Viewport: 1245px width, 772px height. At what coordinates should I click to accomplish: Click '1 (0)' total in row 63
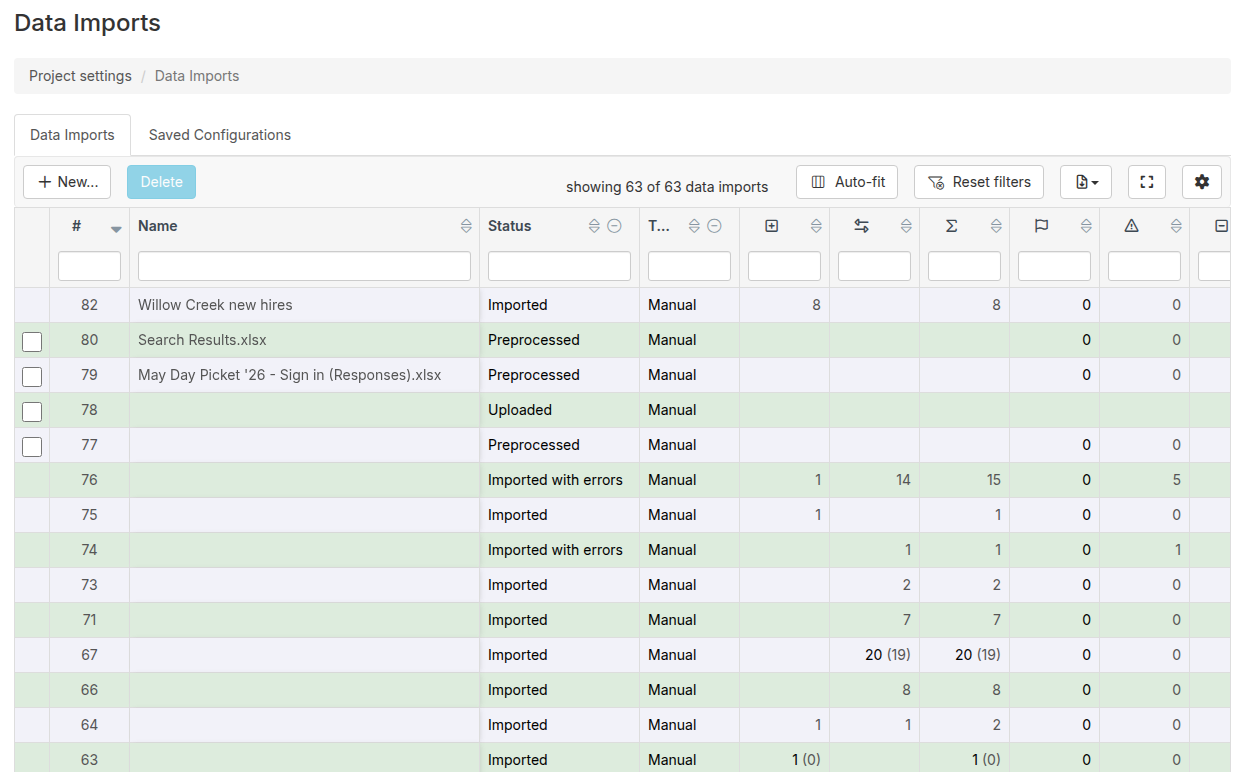(x=986, y=760)
